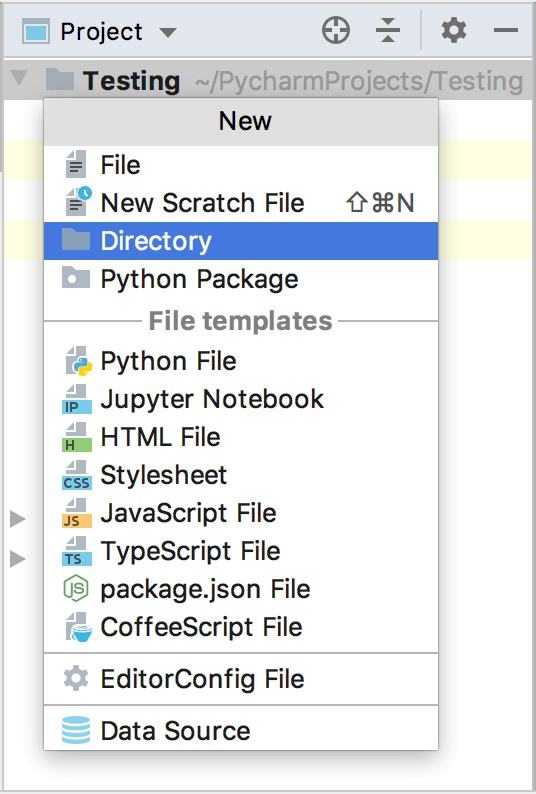The image size is (536, 794).
Task: Expand tree node beside TypeScript File row
Action: click(x=18, y=559)
